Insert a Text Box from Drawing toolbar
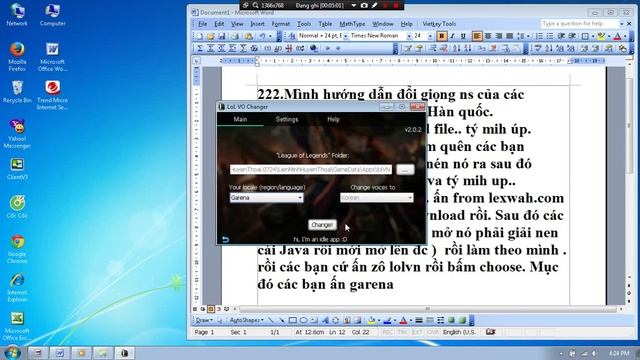This screenshot has width=640, height=360. (x=314, y=320)
